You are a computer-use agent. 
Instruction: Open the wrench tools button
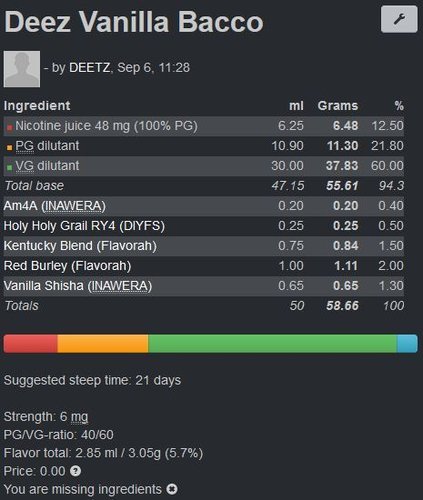point(399,19)
